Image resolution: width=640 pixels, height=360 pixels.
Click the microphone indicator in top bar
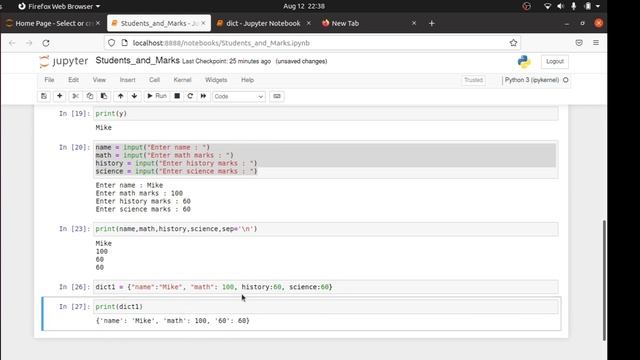[573, 6]
